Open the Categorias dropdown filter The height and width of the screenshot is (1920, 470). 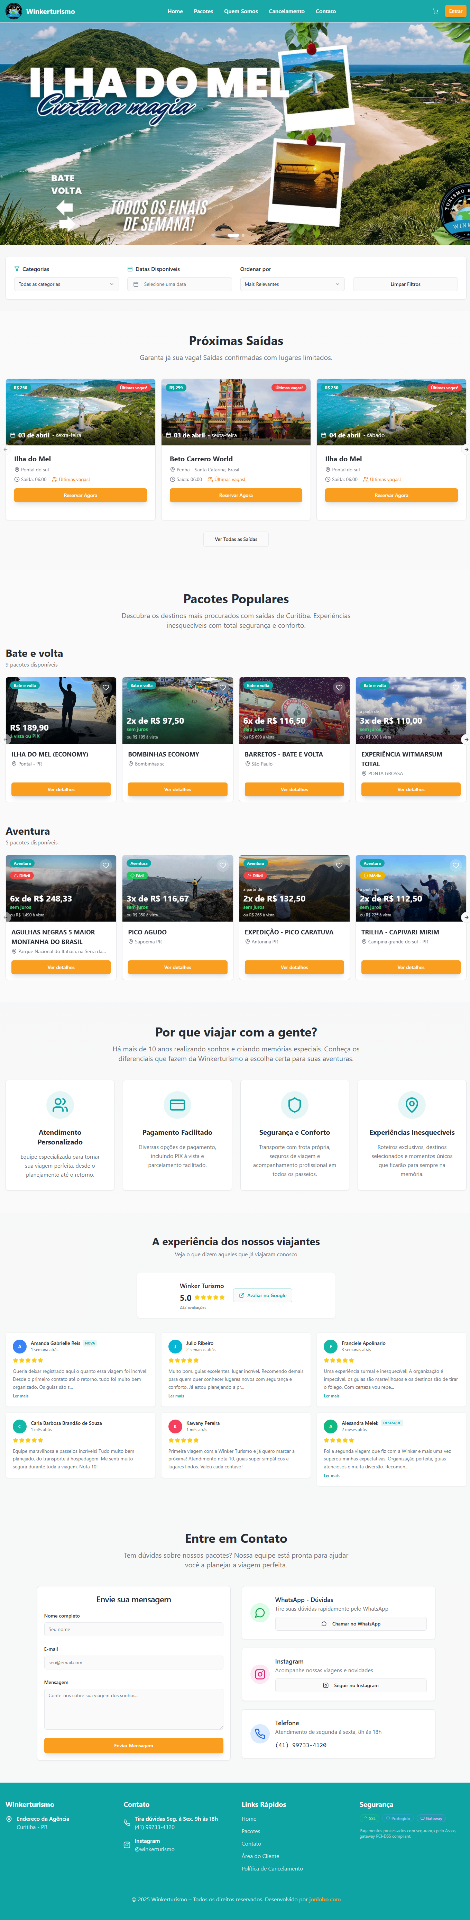(67, 284)
